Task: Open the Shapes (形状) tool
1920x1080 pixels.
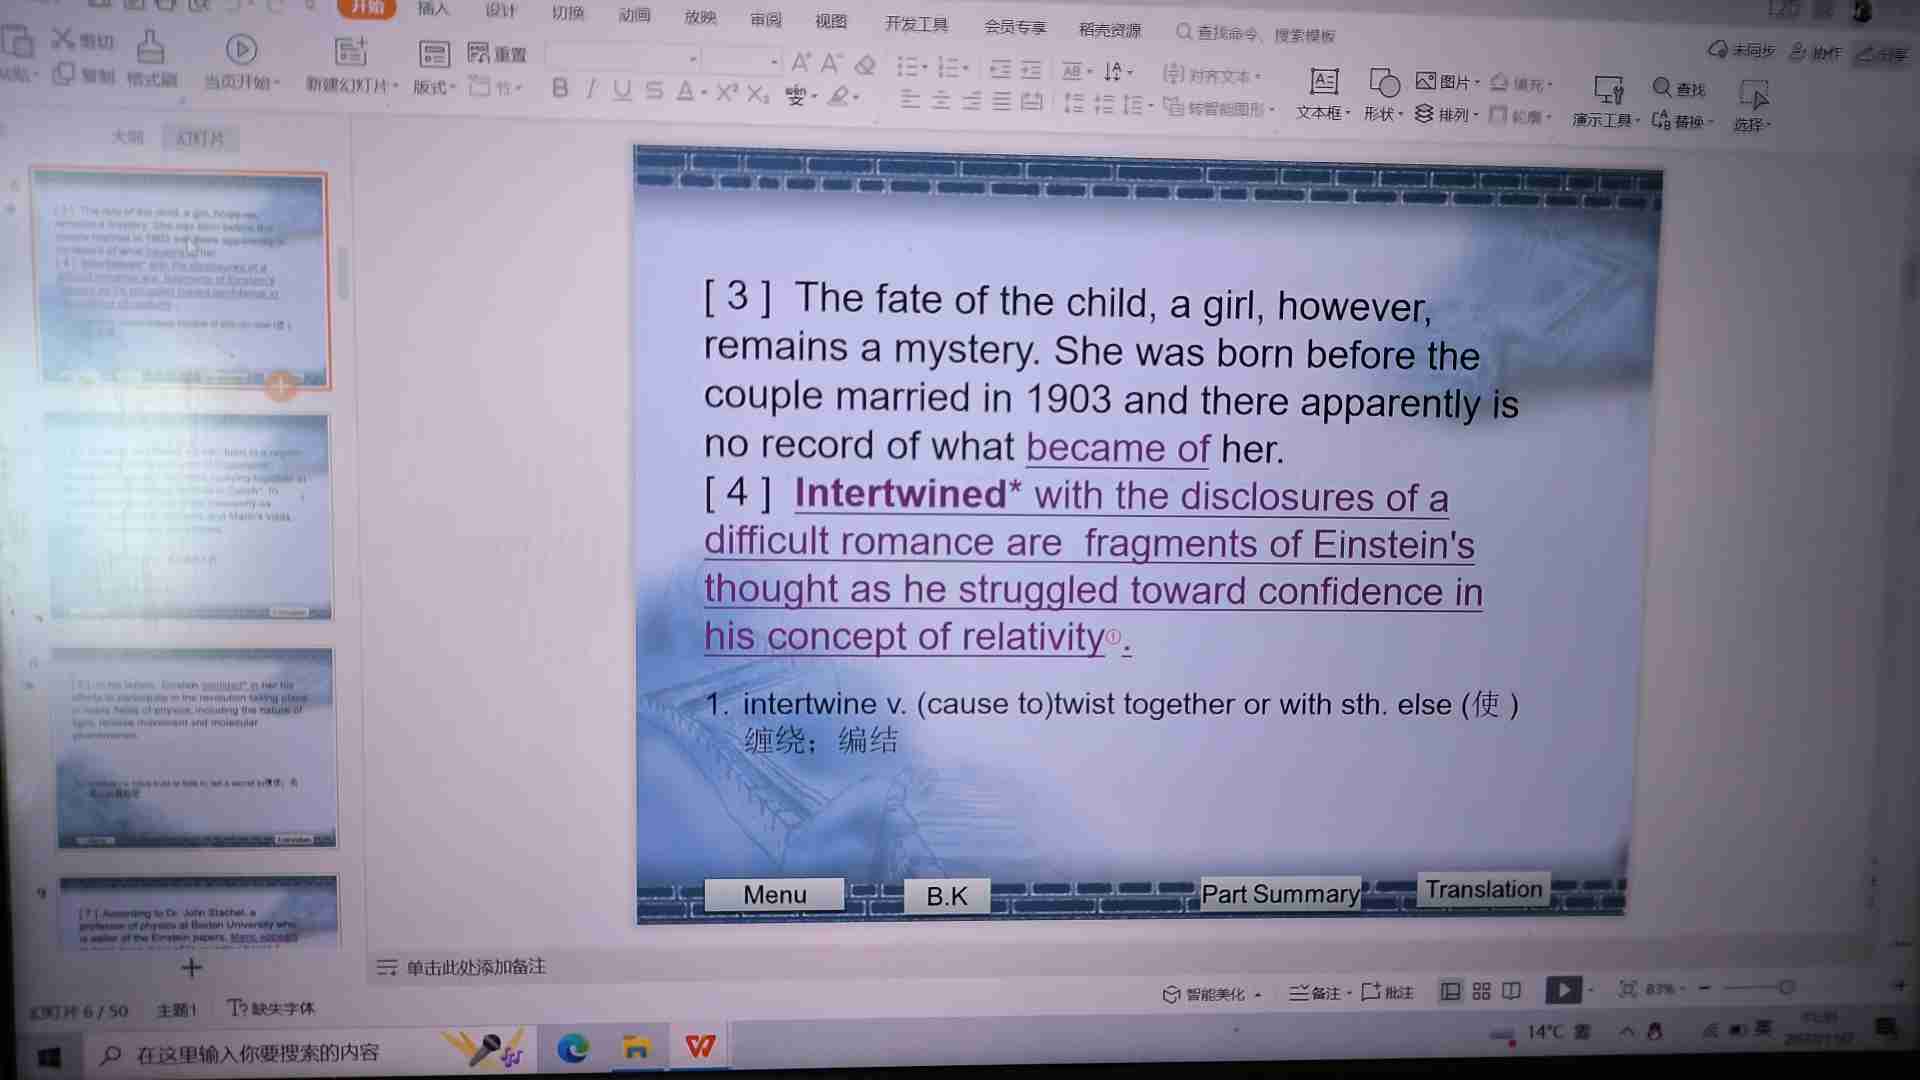Action: point(1384,84)
